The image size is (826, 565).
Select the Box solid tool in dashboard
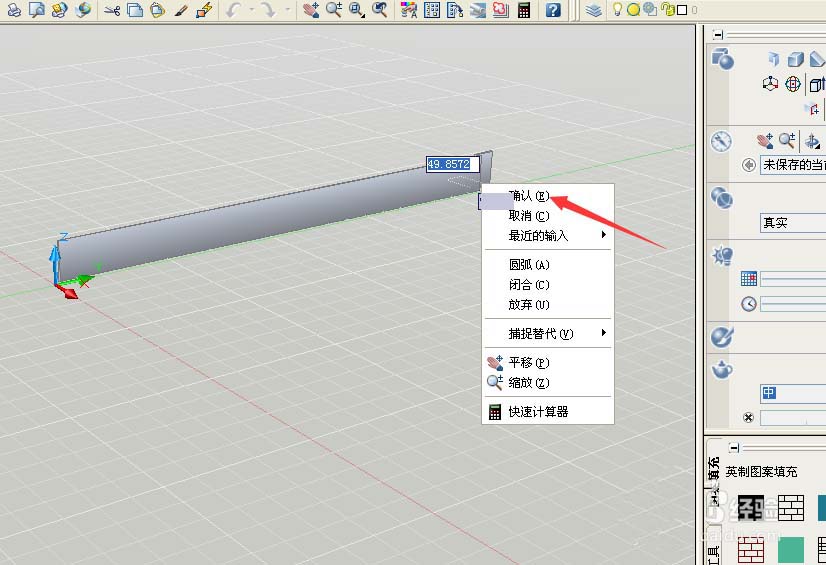(x=795, y=59)
